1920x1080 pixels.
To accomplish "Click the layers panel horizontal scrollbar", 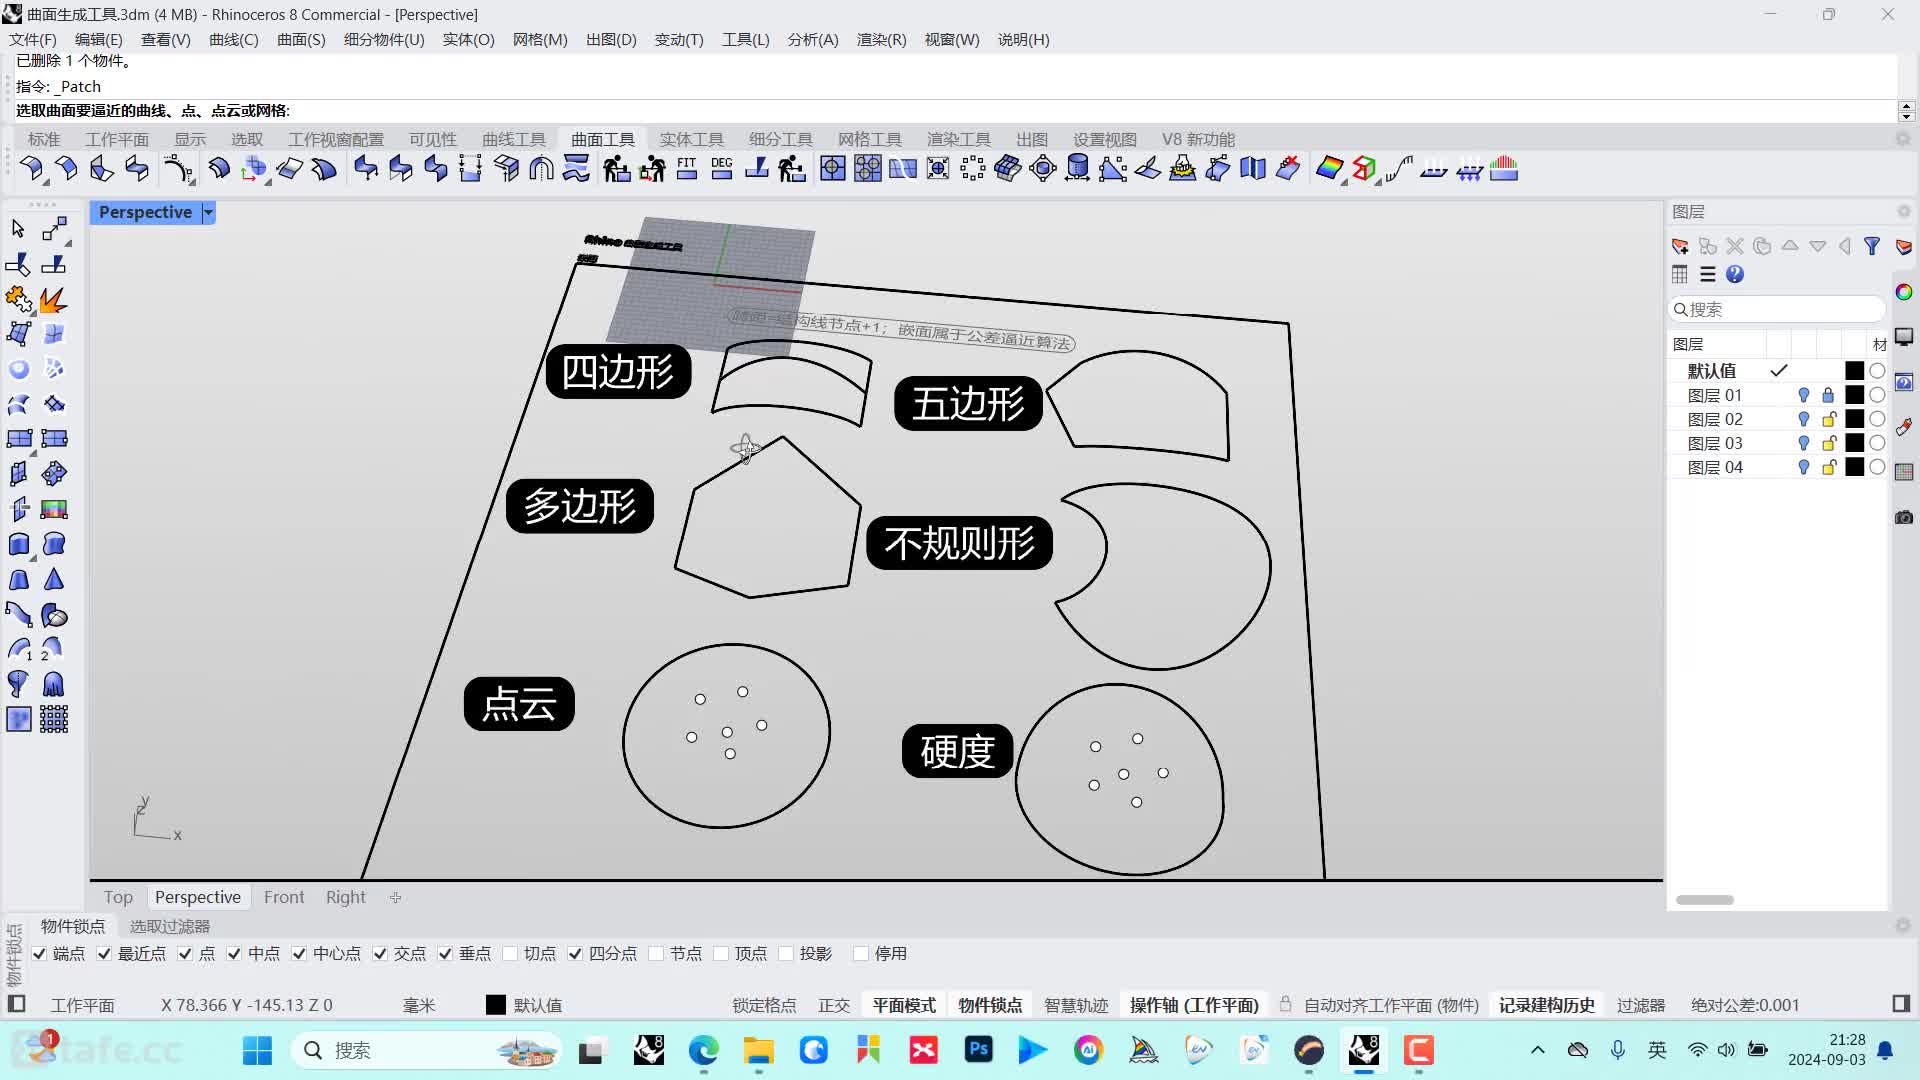I will [x=1705, y=900].
